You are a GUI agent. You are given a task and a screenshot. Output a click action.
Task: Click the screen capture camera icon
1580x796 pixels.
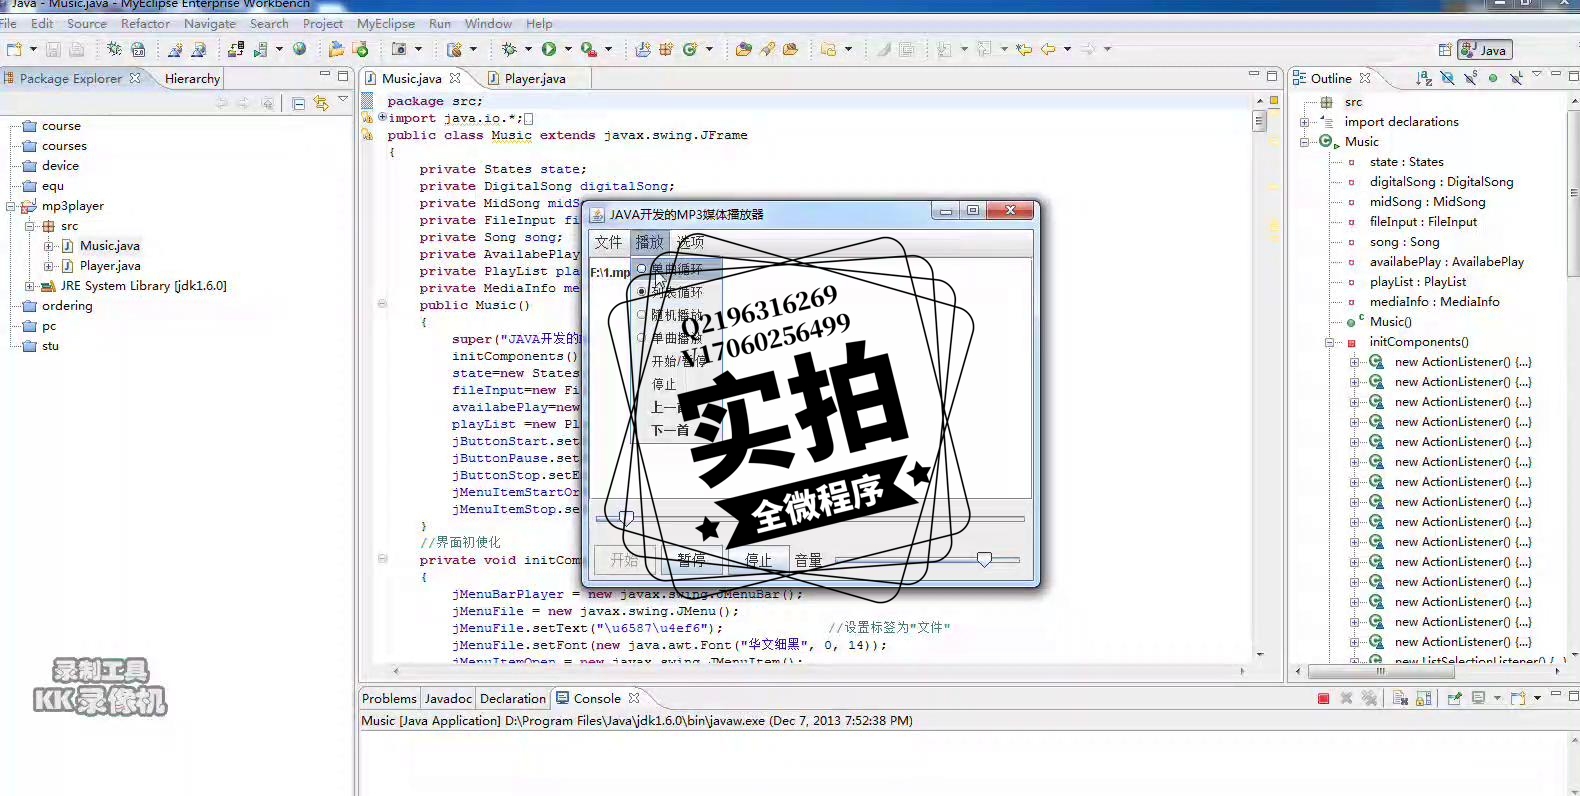coord(399,49)
